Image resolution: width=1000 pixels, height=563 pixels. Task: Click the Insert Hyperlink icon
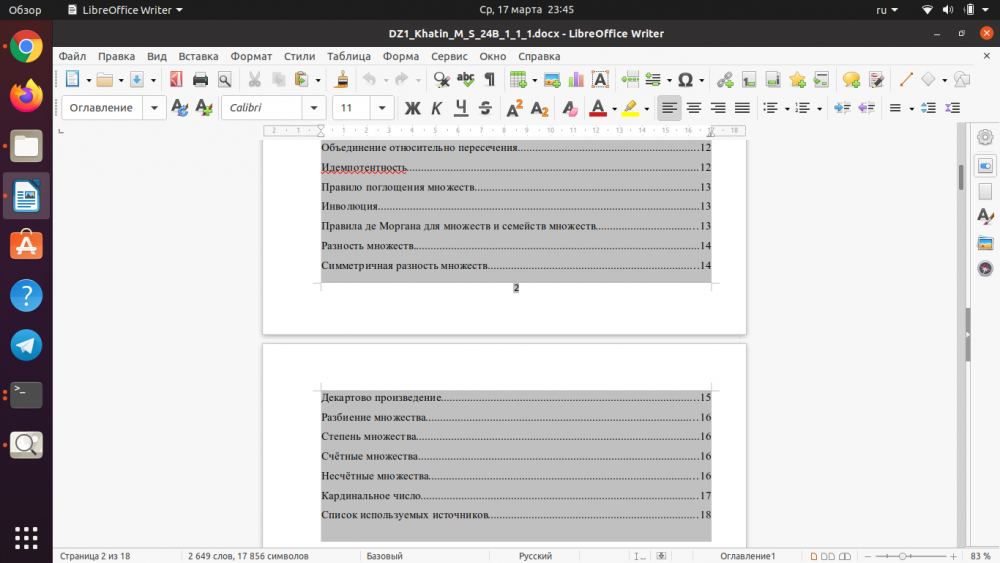coord(725,80)
